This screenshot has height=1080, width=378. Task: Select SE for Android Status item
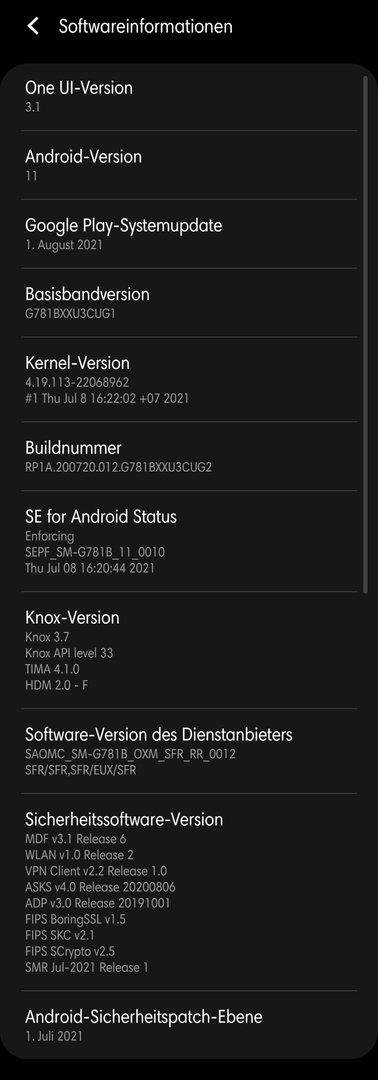[189, 541]
